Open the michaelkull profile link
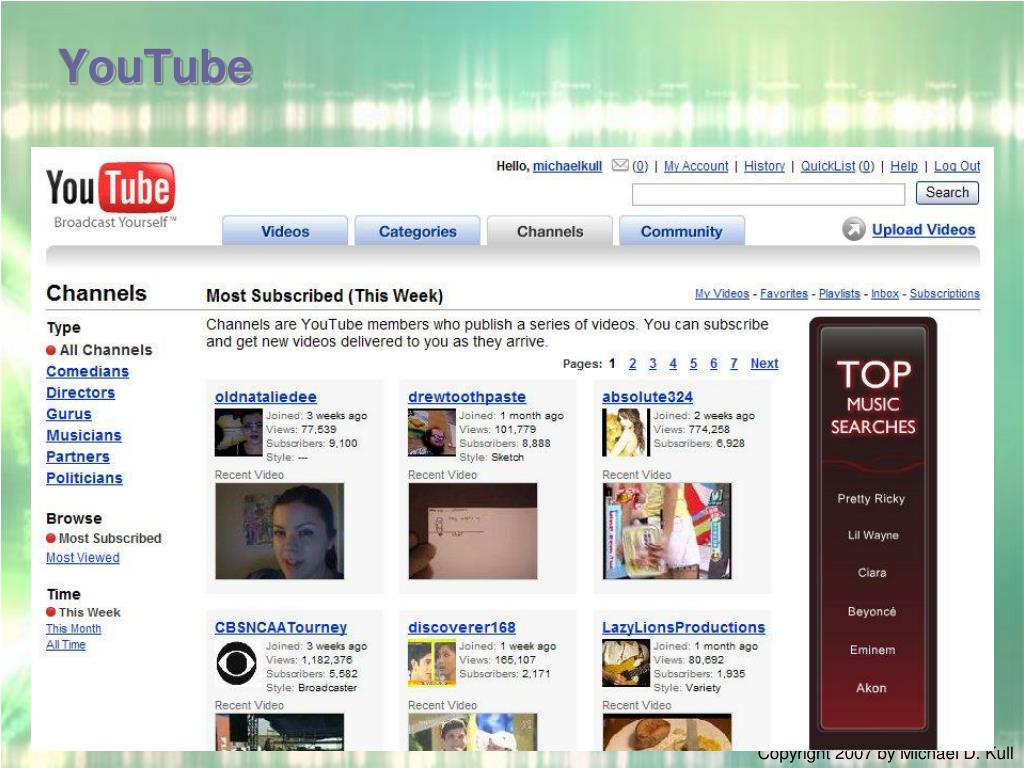The height and width of the screenshot is (768, 1024). 568,166
